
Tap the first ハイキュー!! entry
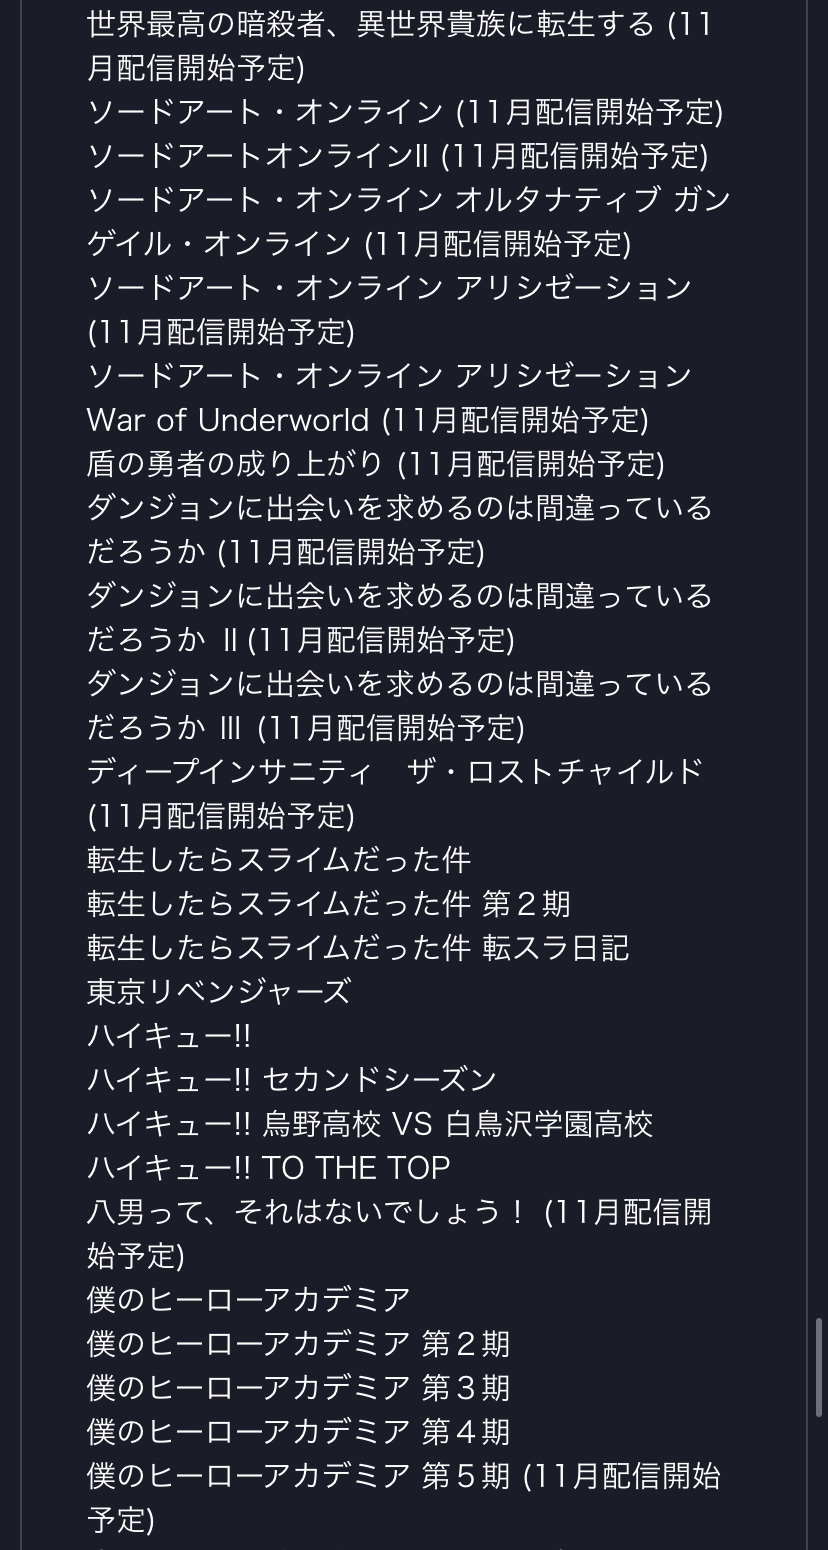click(169, 1035)
